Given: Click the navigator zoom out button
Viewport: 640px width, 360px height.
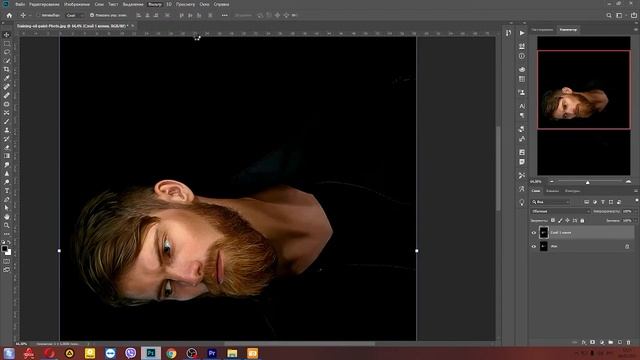Looking at the screenshot, I should [x=552, y=182].
